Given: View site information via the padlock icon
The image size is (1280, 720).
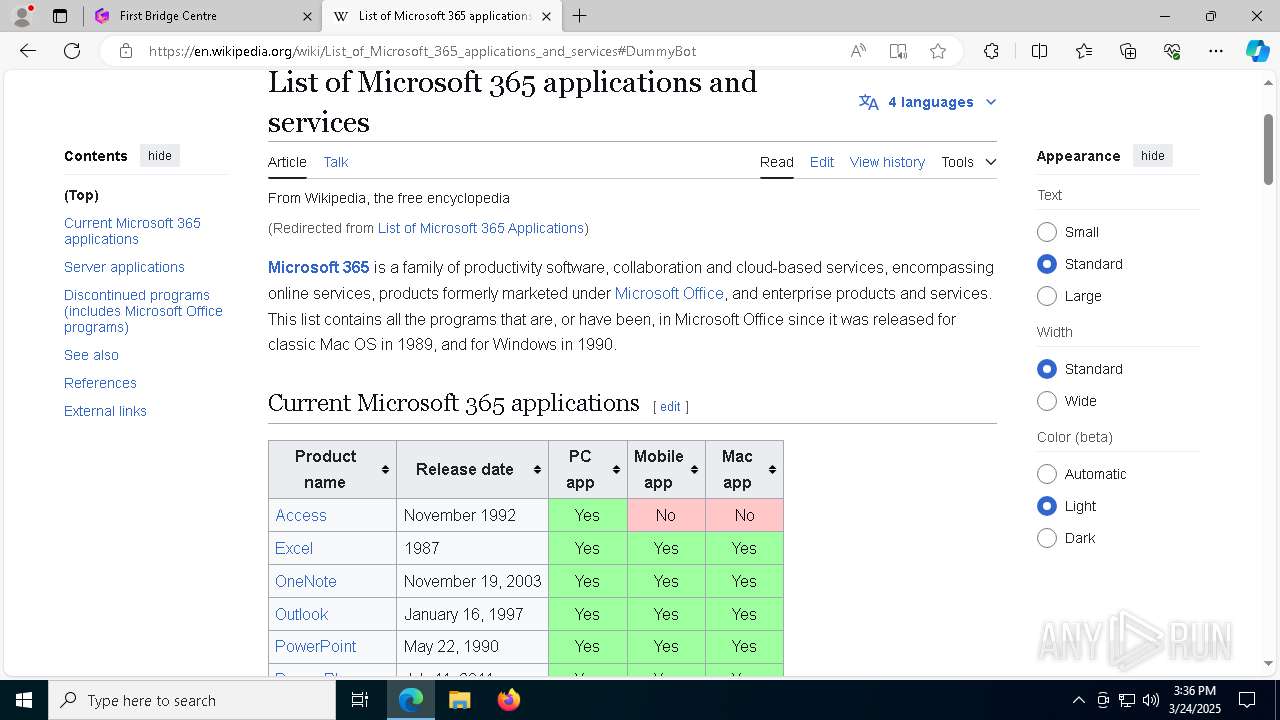Looking at the screenshot, I should pos(126,51).
